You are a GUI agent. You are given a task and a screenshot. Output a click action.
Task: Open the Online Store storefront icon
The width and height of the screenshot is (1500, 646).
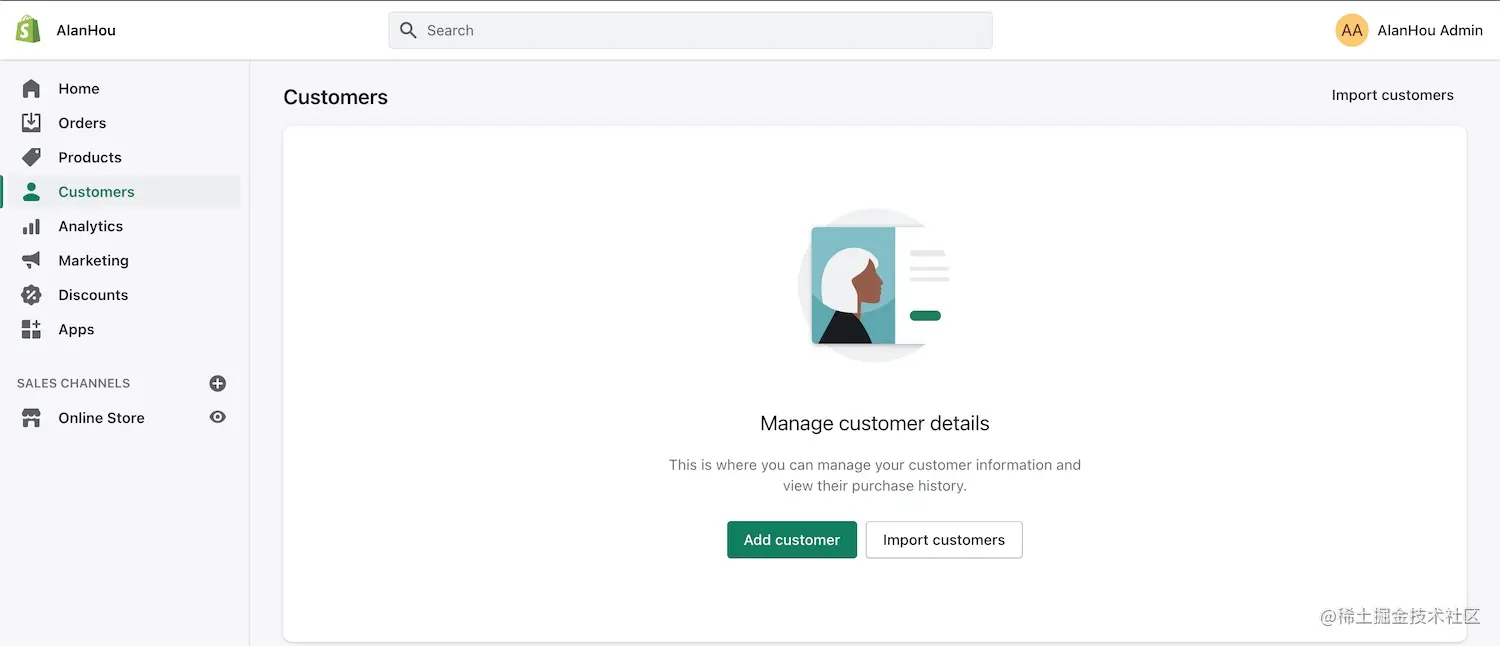pyautogui.click(x=32, y=417)
